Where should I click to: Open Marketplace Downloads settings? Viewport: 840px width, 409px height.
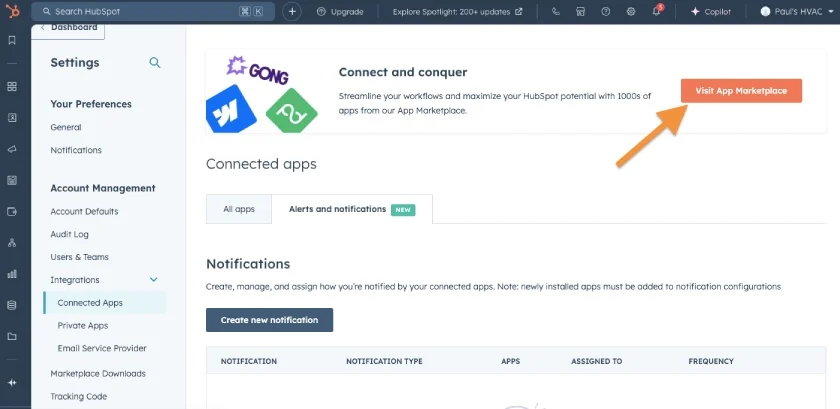pos(98,374)
